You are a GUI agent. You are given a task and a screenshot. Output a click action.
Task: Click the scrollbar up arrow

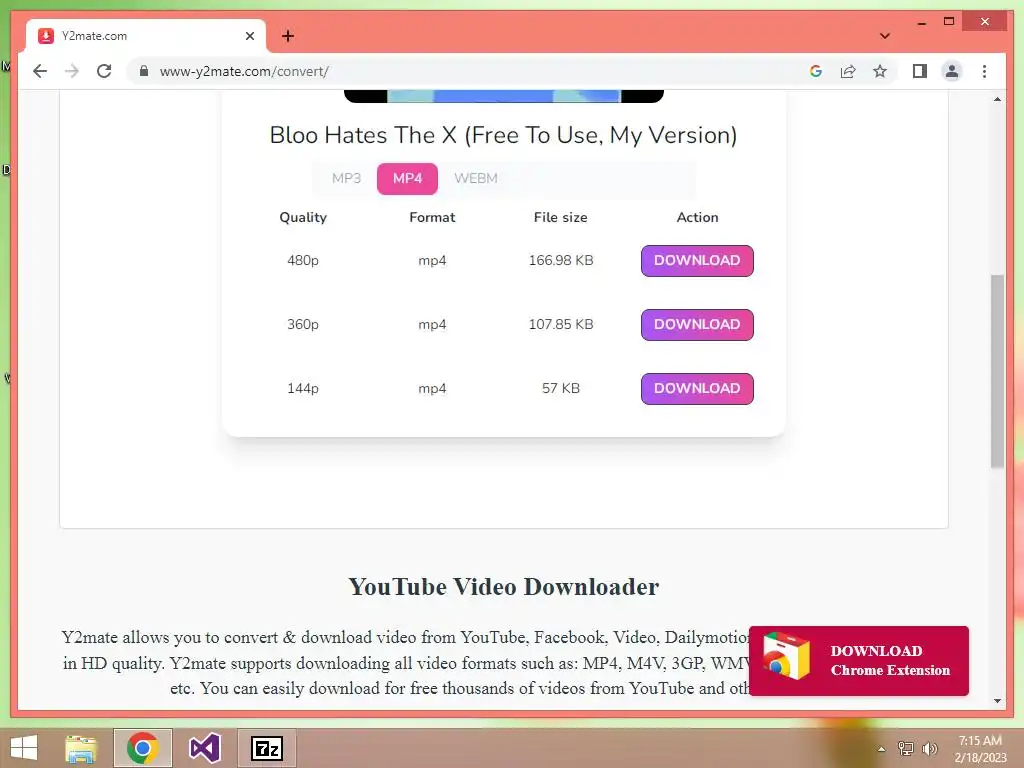997,99
